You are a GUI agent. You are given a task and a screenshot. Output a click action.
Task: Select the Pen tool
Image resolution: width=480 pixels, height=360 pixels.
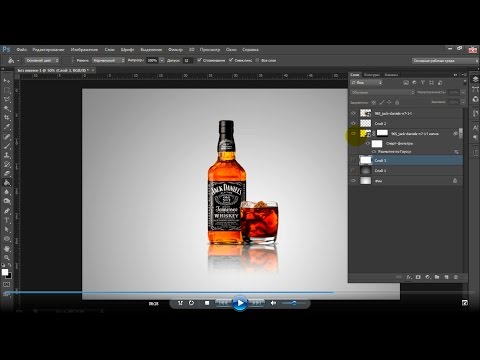point(7,211)
